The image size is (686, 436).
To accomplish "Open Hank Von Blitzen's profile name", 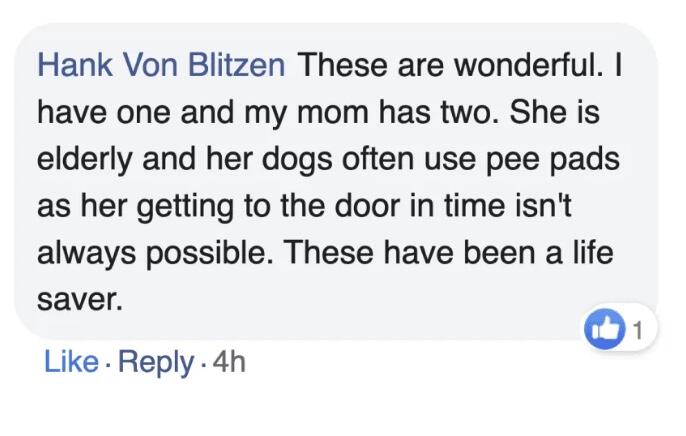I will tap(161, 66).
